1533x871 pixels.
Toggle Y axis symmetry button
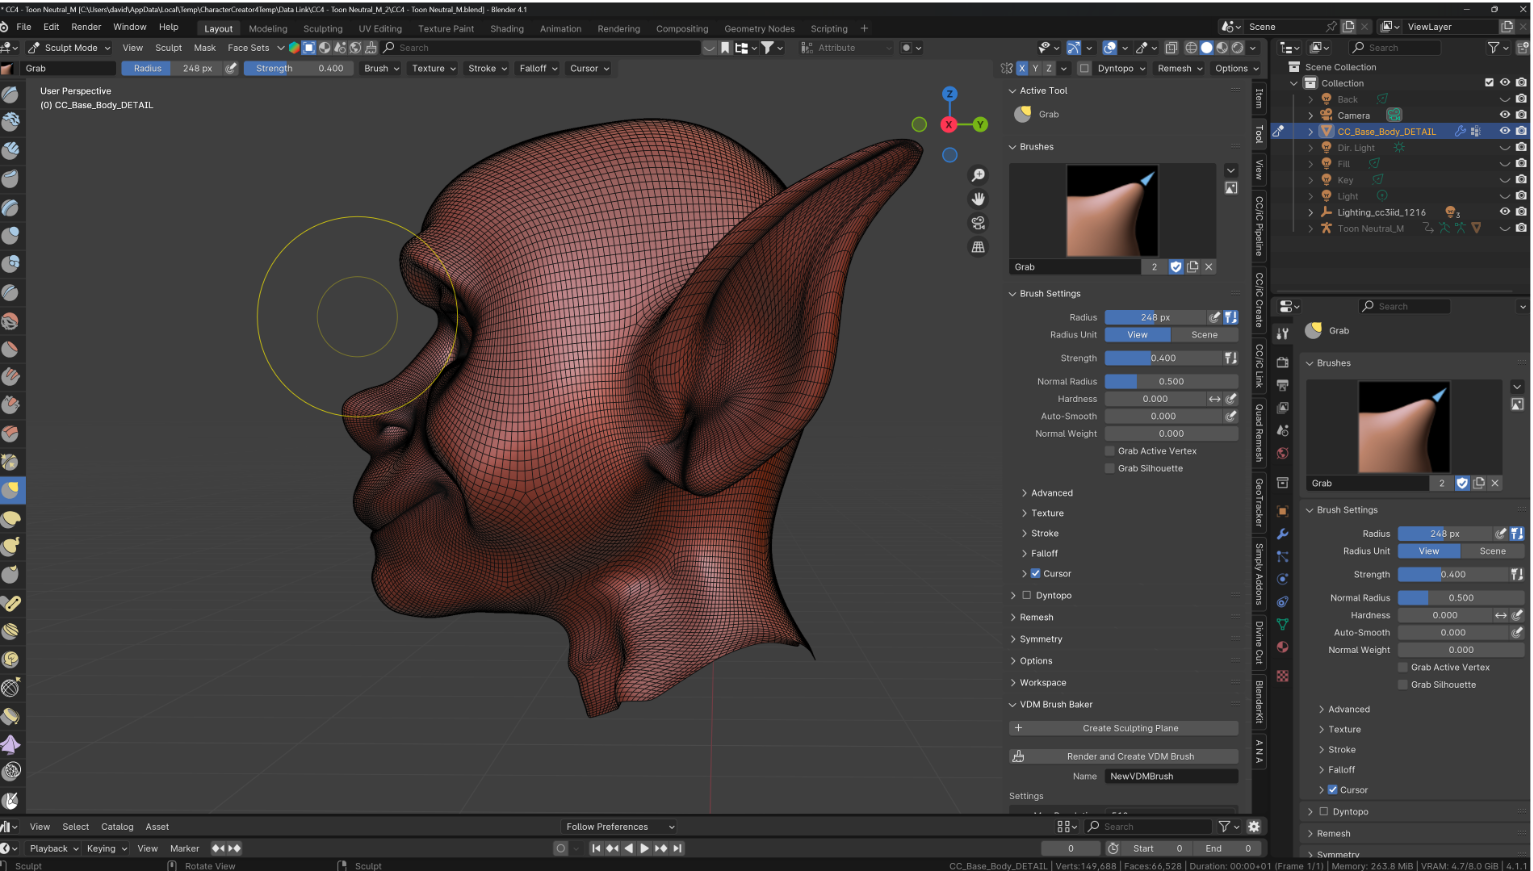[x=1035, y=69]
